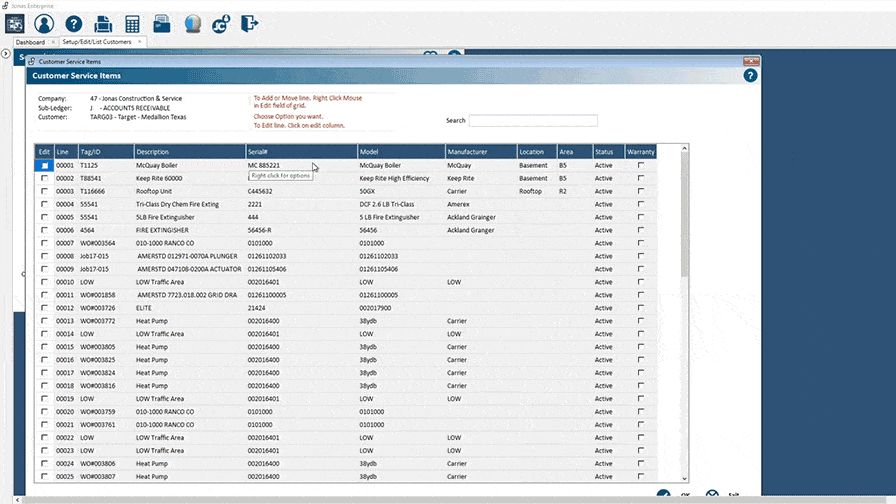Screen dimensions: 896x504
Task: Tick Edit checkbox for line 00025
Action: point(45,477)
